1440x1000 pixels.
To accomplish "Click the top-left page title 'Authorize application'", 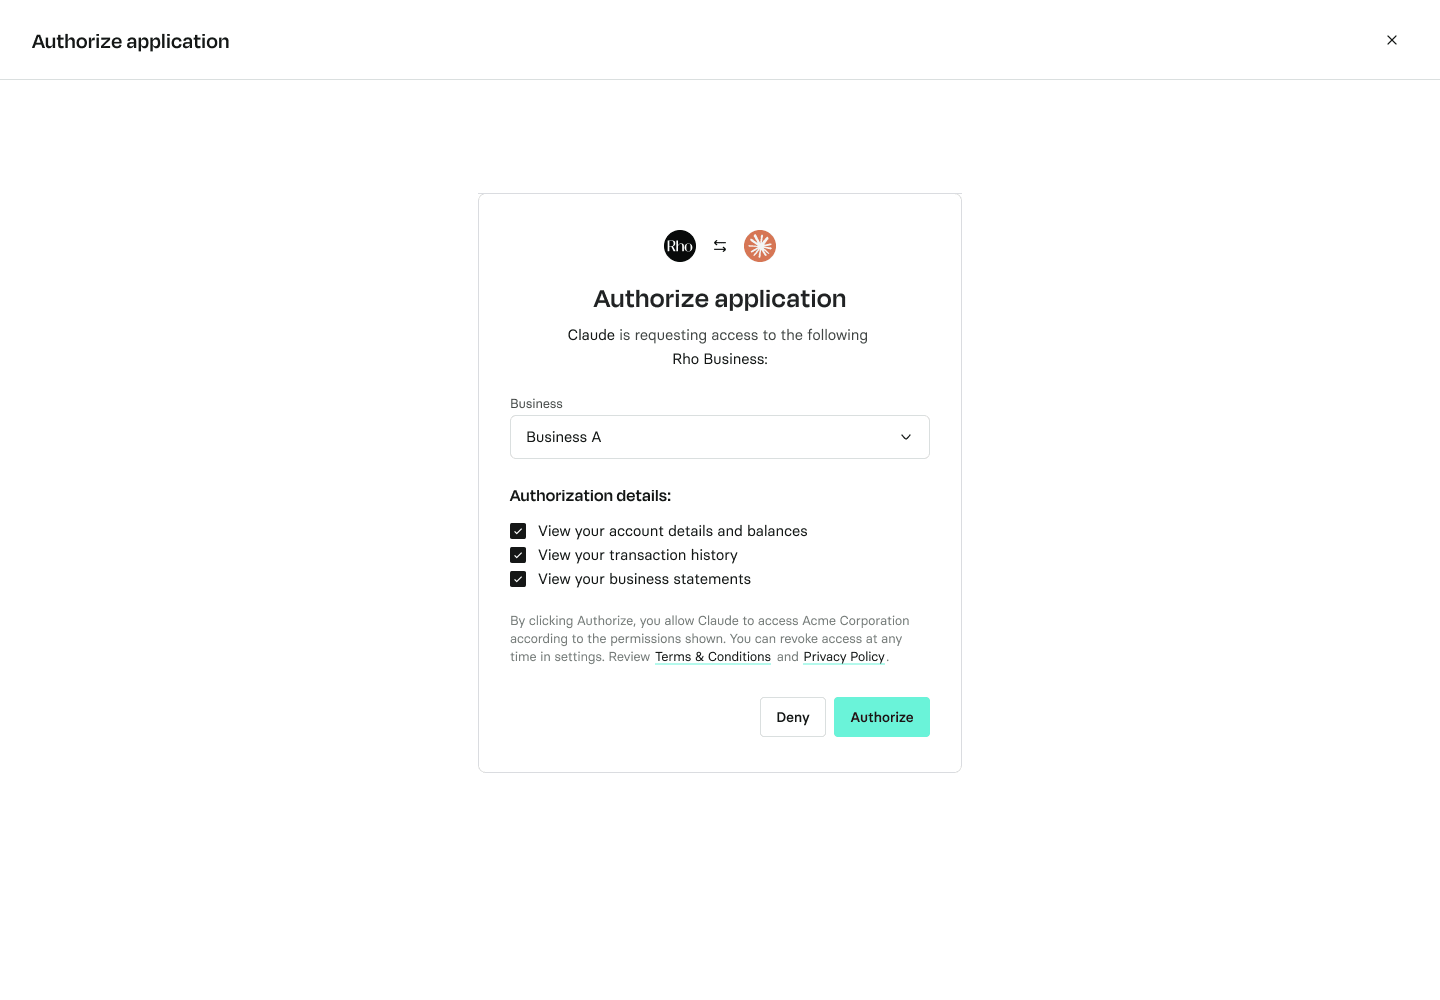I will click(131, 41).
